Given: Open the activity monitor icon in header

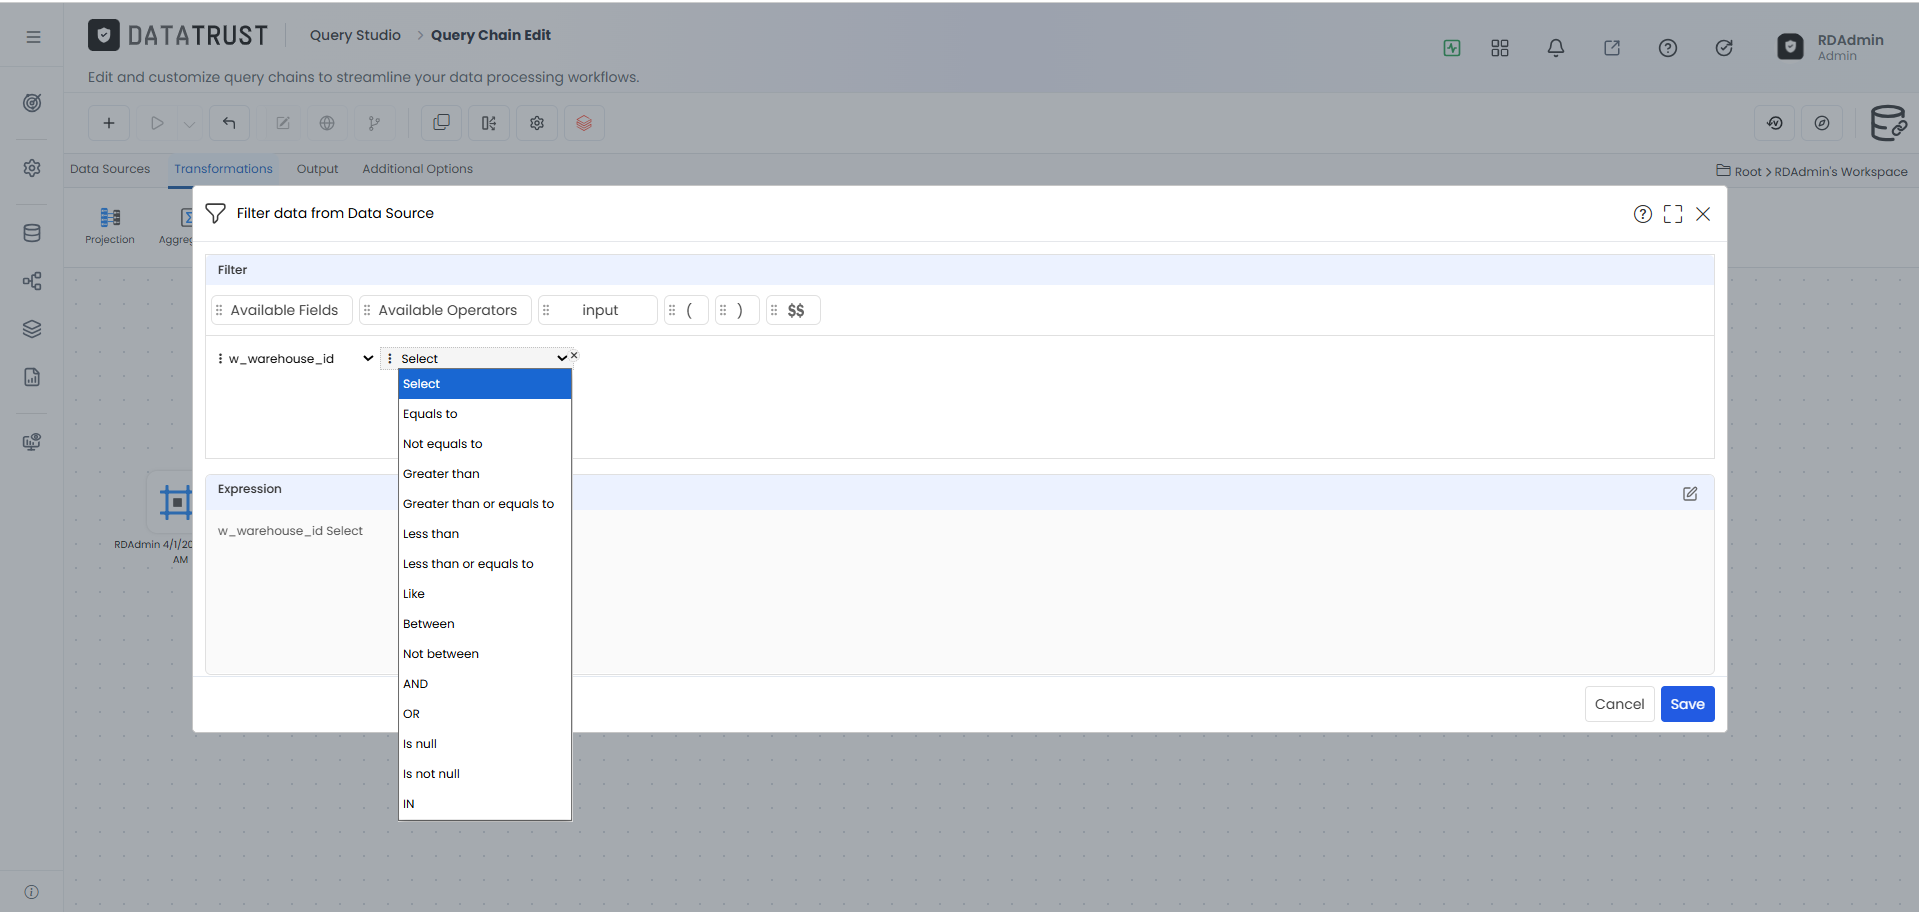Looking at the screenshot, I should pyautogui.click(x=1452, y=48).
